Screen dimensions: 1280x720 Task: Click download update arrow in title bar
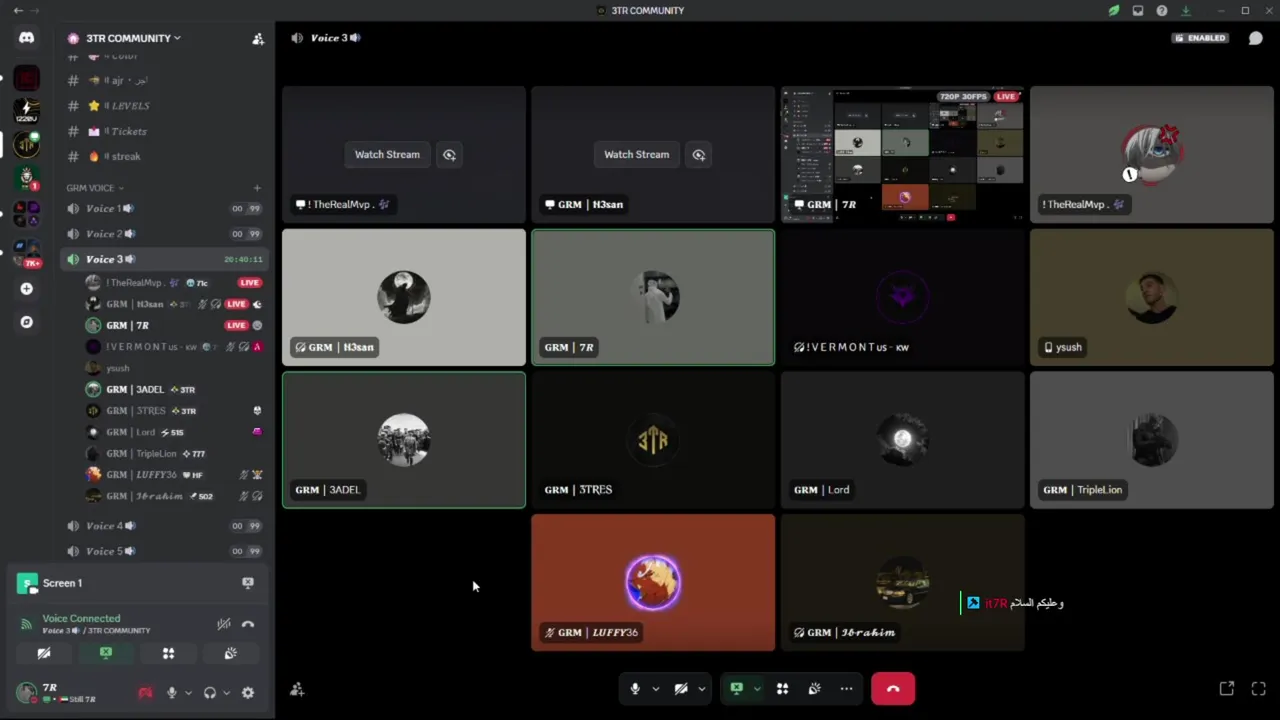[x=1186, y=10]
